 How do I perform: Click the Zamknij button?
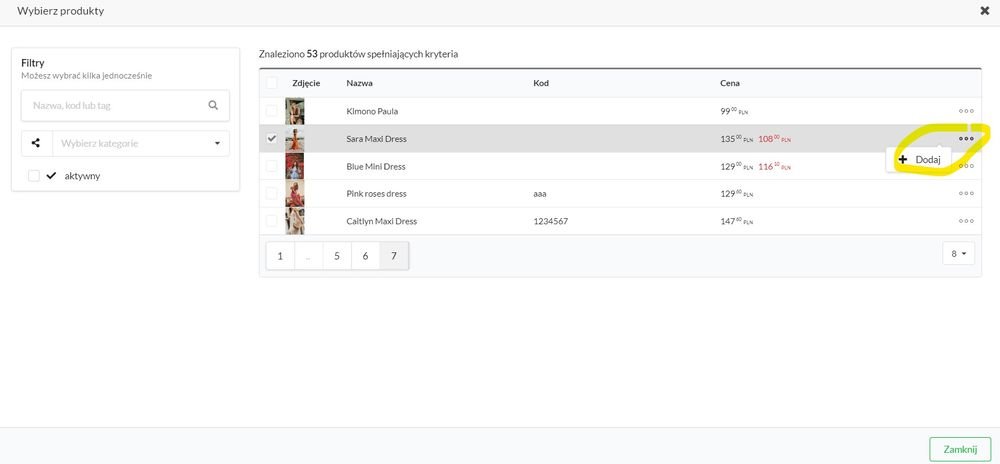click(960, 449)
